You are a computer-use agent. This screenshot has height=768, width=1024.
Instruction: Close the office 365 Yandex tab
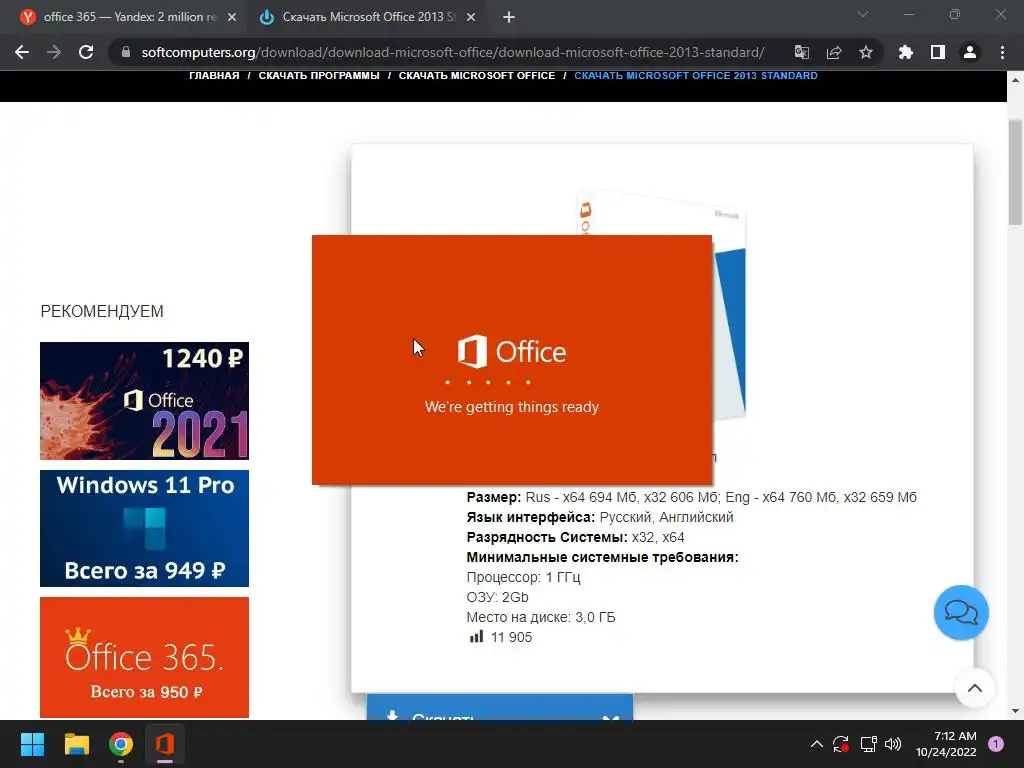(232, 17)
